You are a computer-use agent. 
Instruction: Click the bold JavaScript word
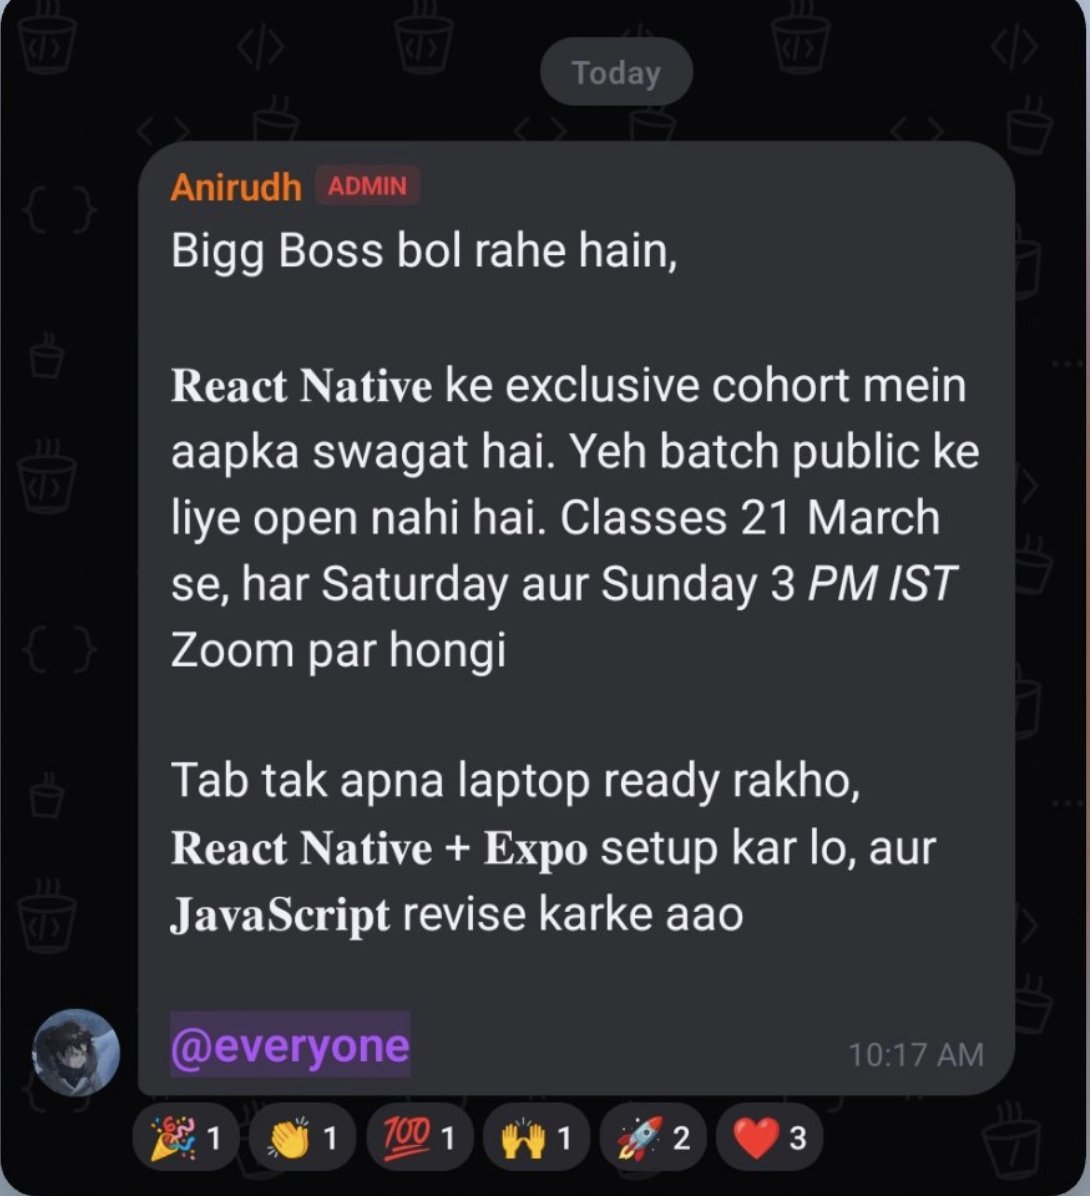pos(280,914)
